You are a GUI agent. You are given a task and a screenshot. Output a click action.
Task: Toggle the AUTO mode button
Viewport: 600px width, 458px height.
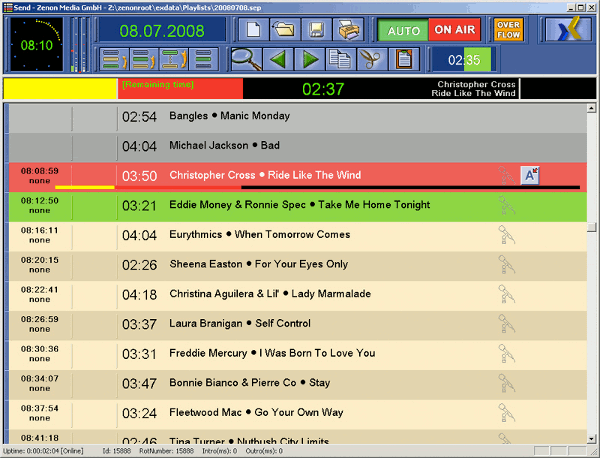(x=403, y=30)
